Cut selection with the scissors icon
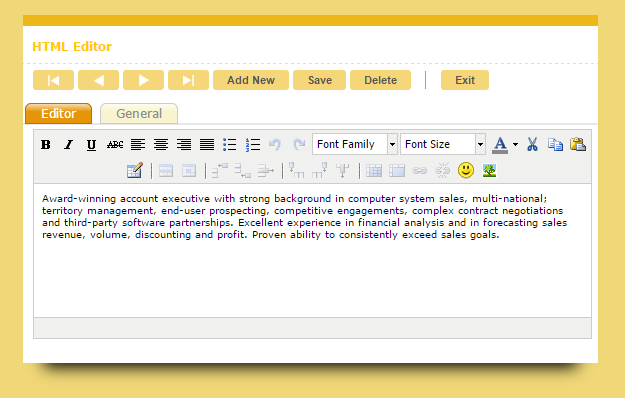Viewport: 625px width, 398px height. click(x=532, y=144)
